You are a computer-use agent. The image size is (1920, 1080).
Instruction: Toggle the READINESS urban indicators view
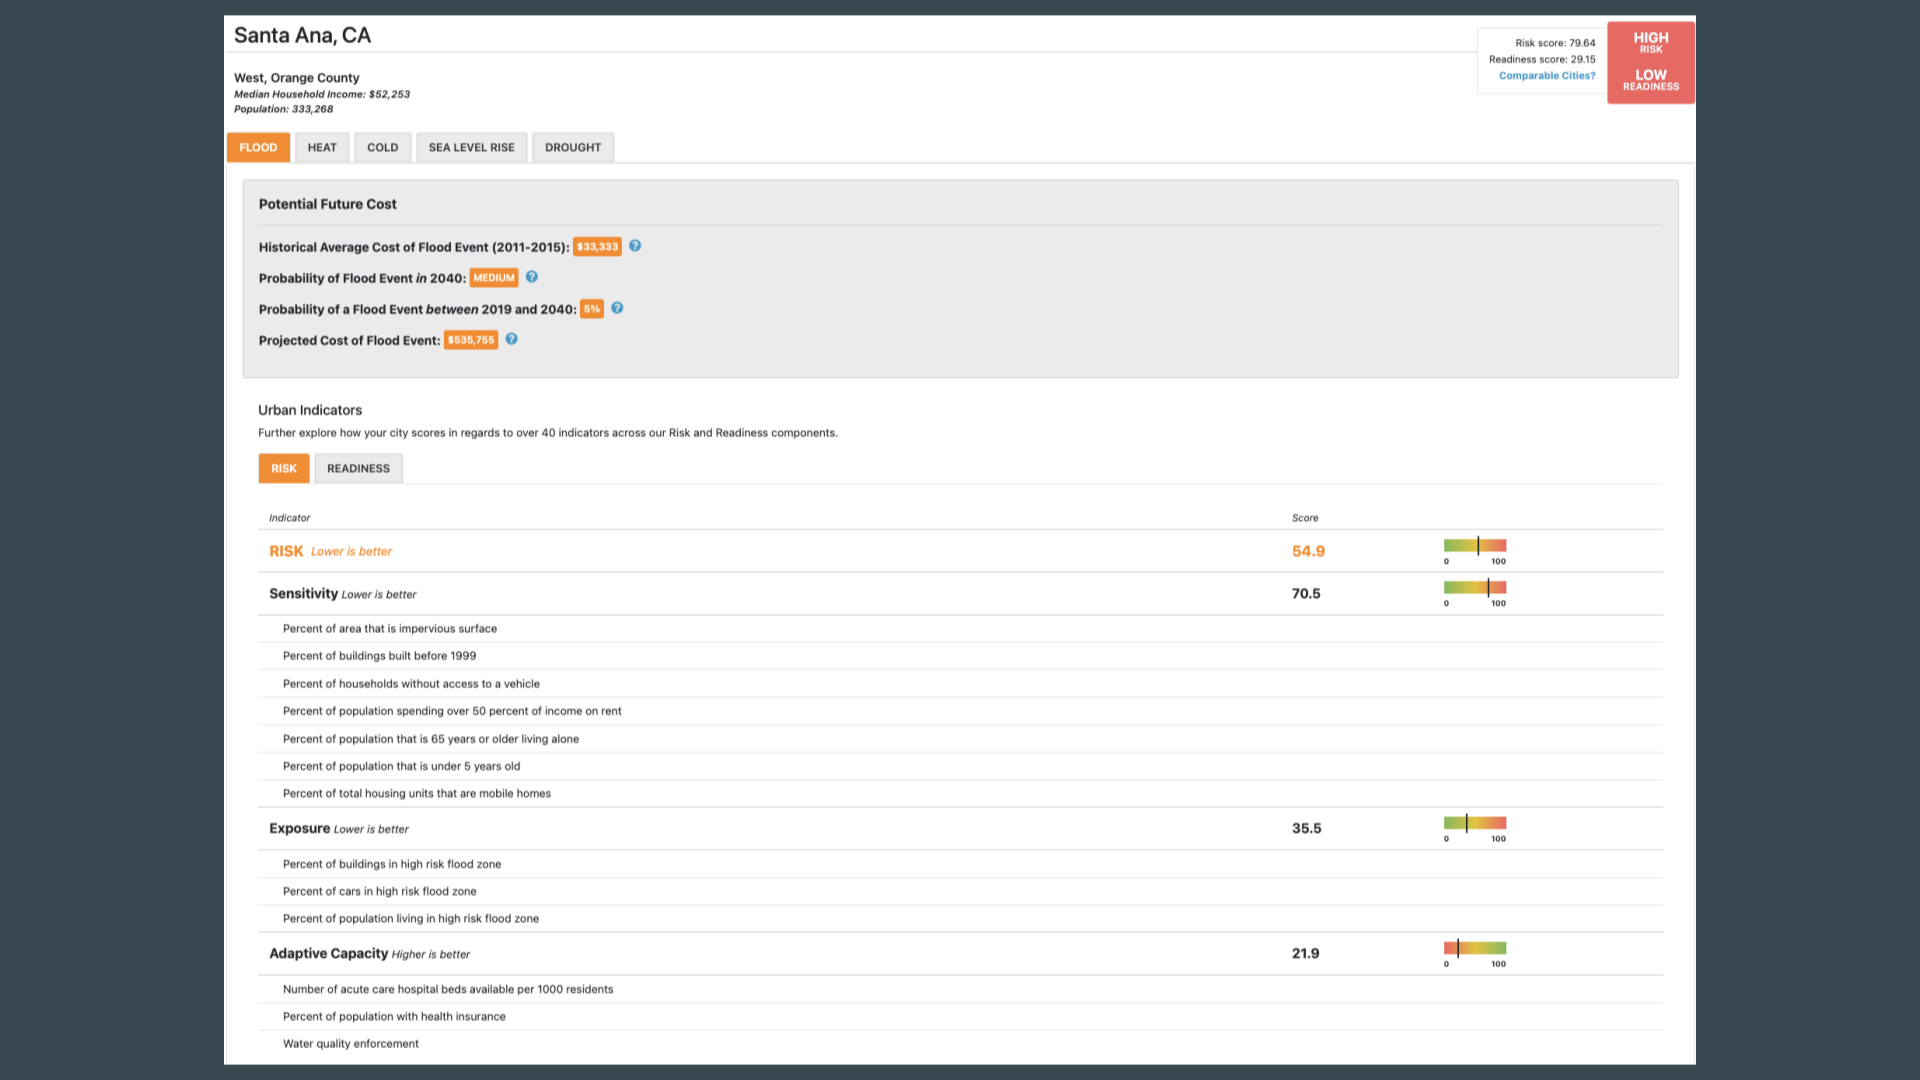click(359, 468)
